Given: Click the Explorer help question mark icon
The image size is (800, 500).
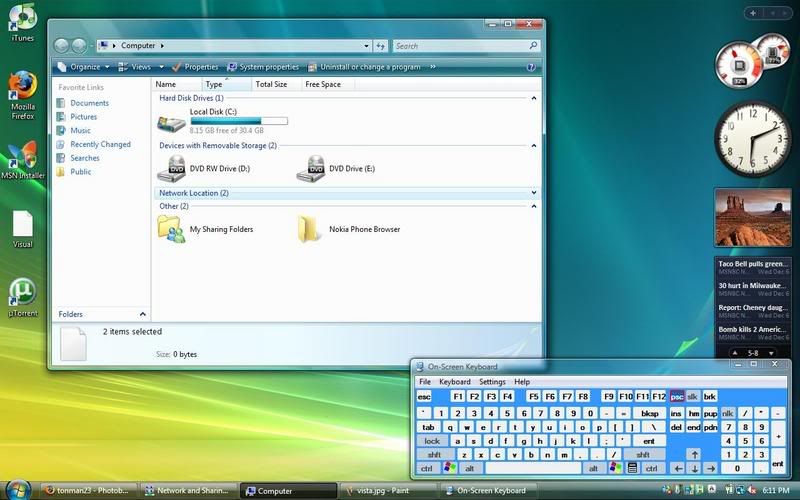Looking at the screenshot, I should point(531,67).
